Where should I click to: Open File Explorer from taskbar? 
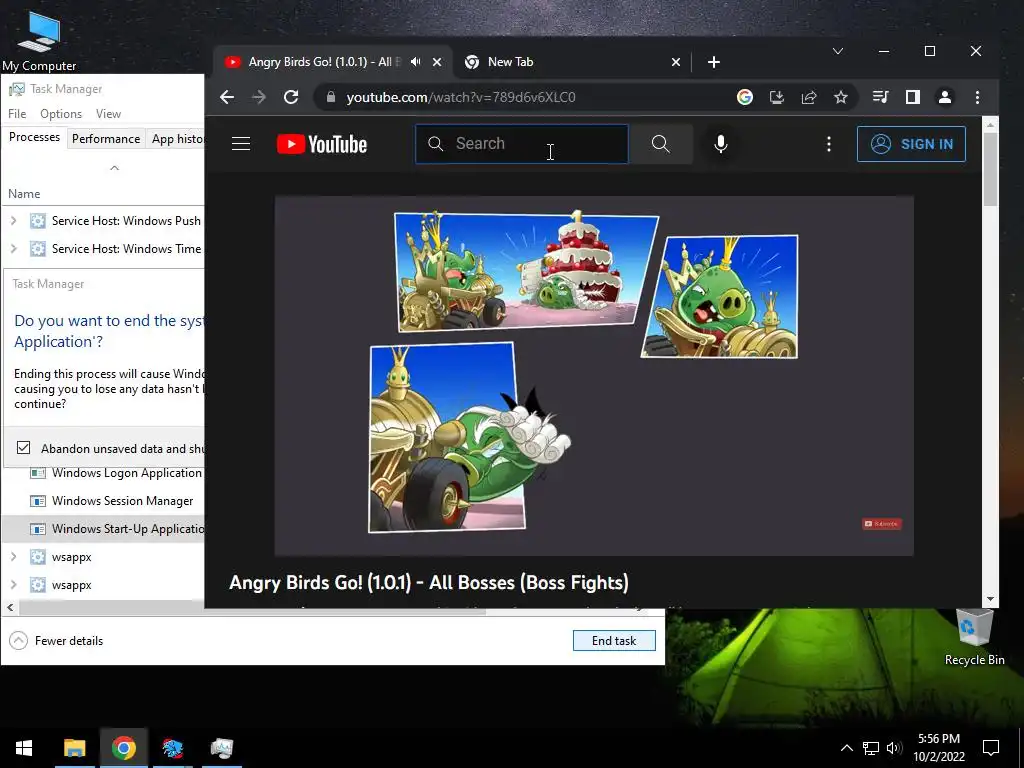coord(74,748)
